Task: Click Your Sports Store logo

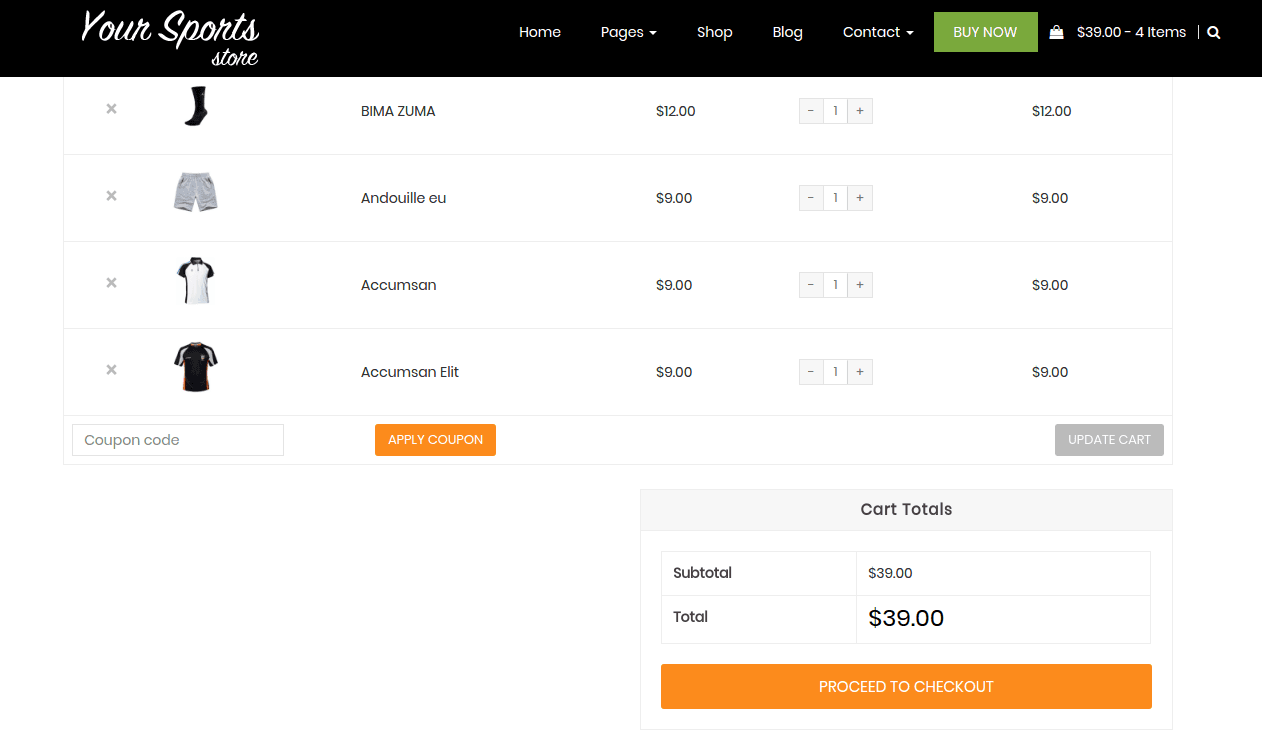Action: click(x=170, y=37)
